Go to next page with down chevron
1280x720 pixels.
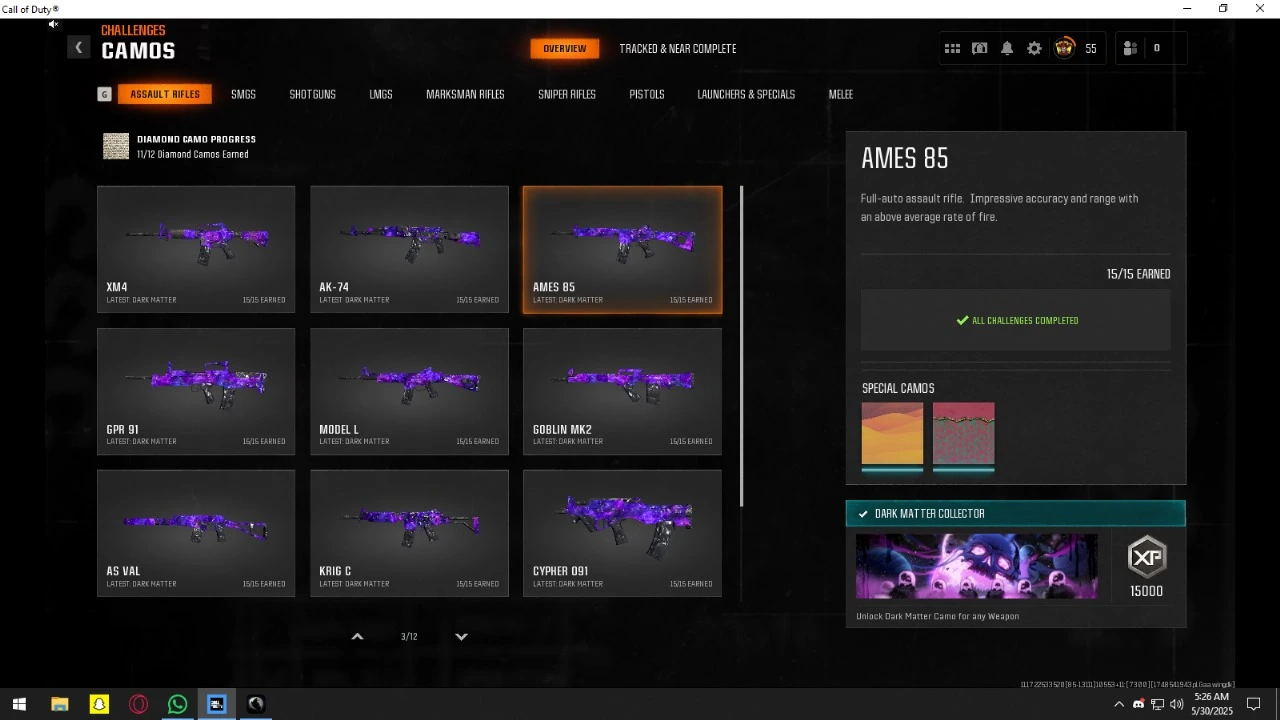(461, 636)
